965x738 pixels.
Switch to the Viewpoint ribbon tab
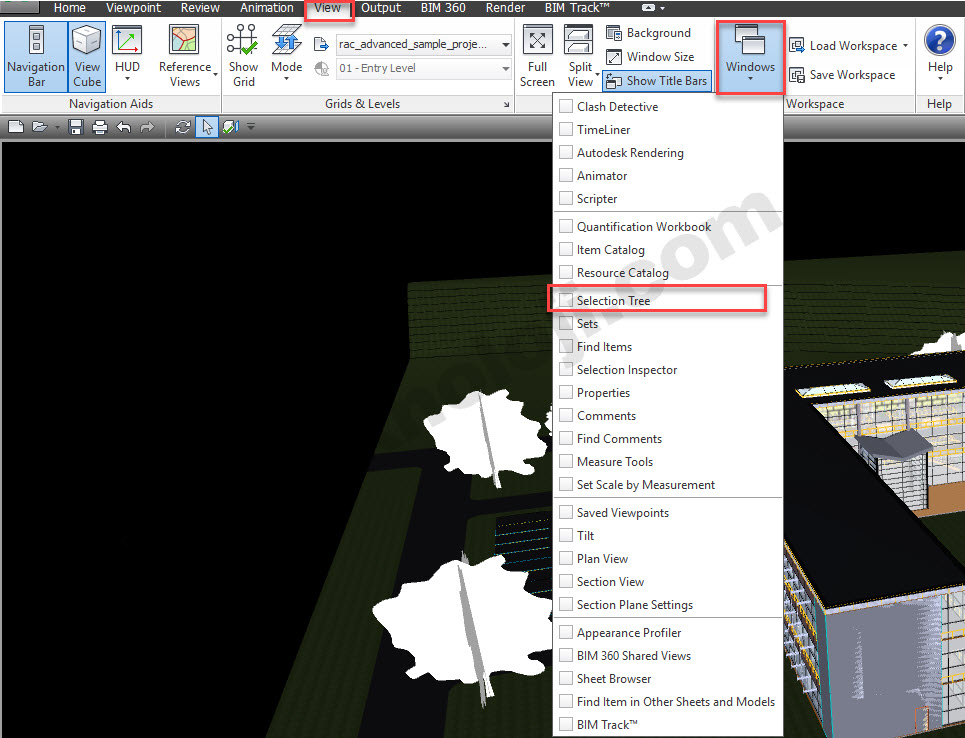[x=133, y=8]
